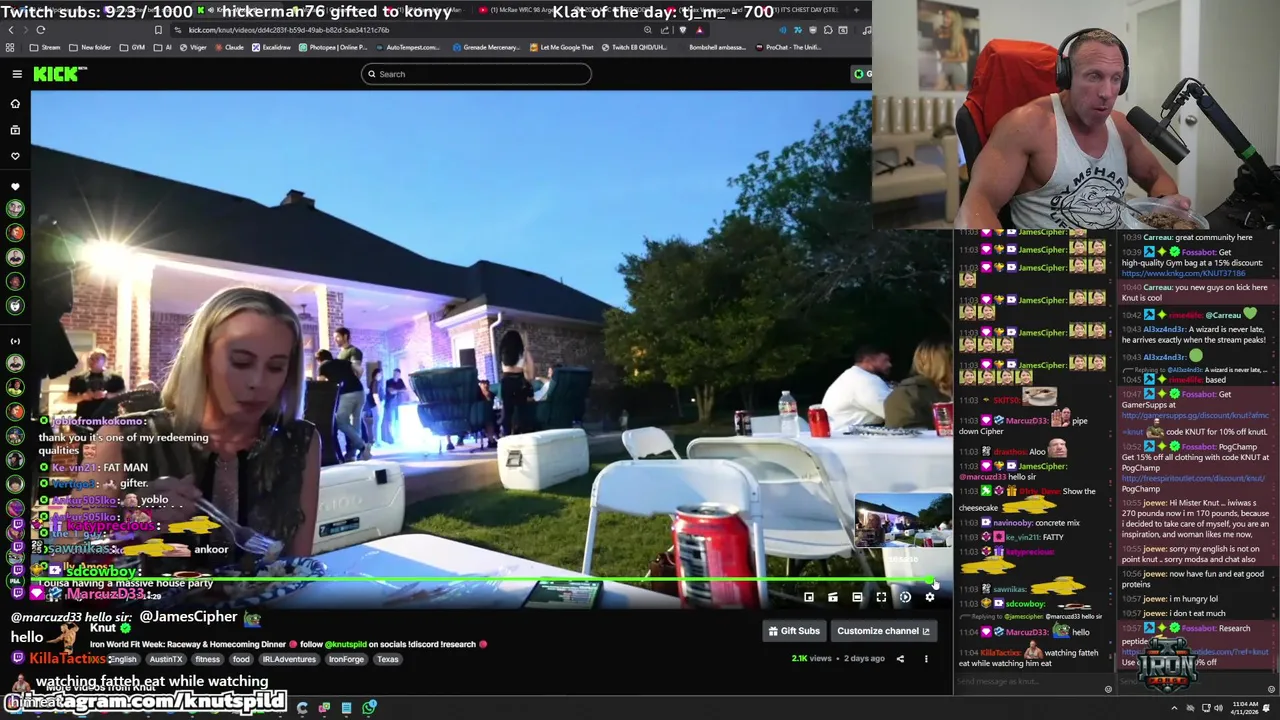
Task: Select the food tag
Action: (241, 660)
